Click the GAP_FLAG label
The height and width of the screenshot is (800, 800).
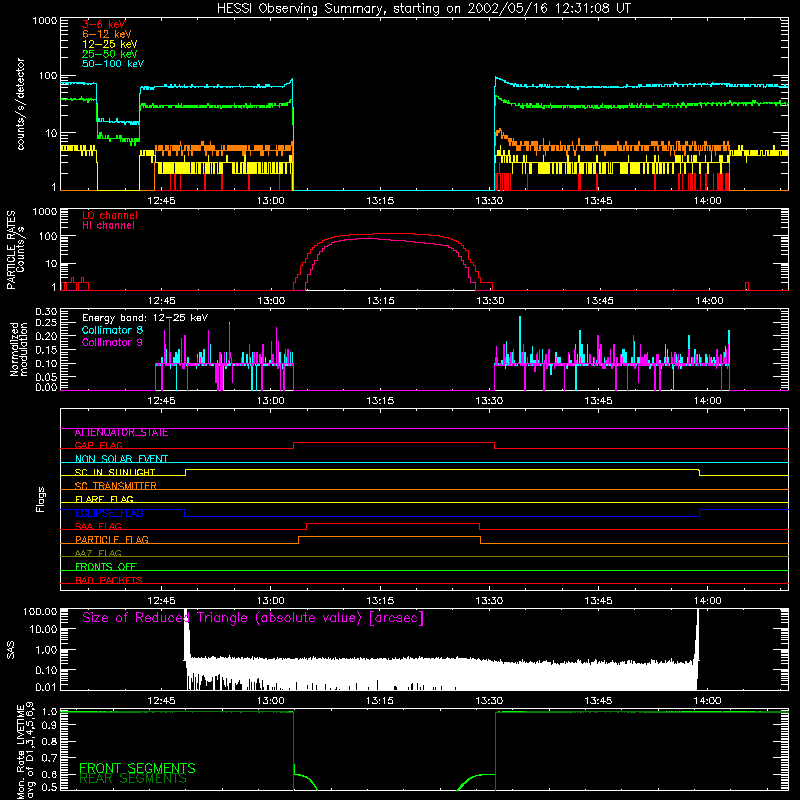coord(98,445)
